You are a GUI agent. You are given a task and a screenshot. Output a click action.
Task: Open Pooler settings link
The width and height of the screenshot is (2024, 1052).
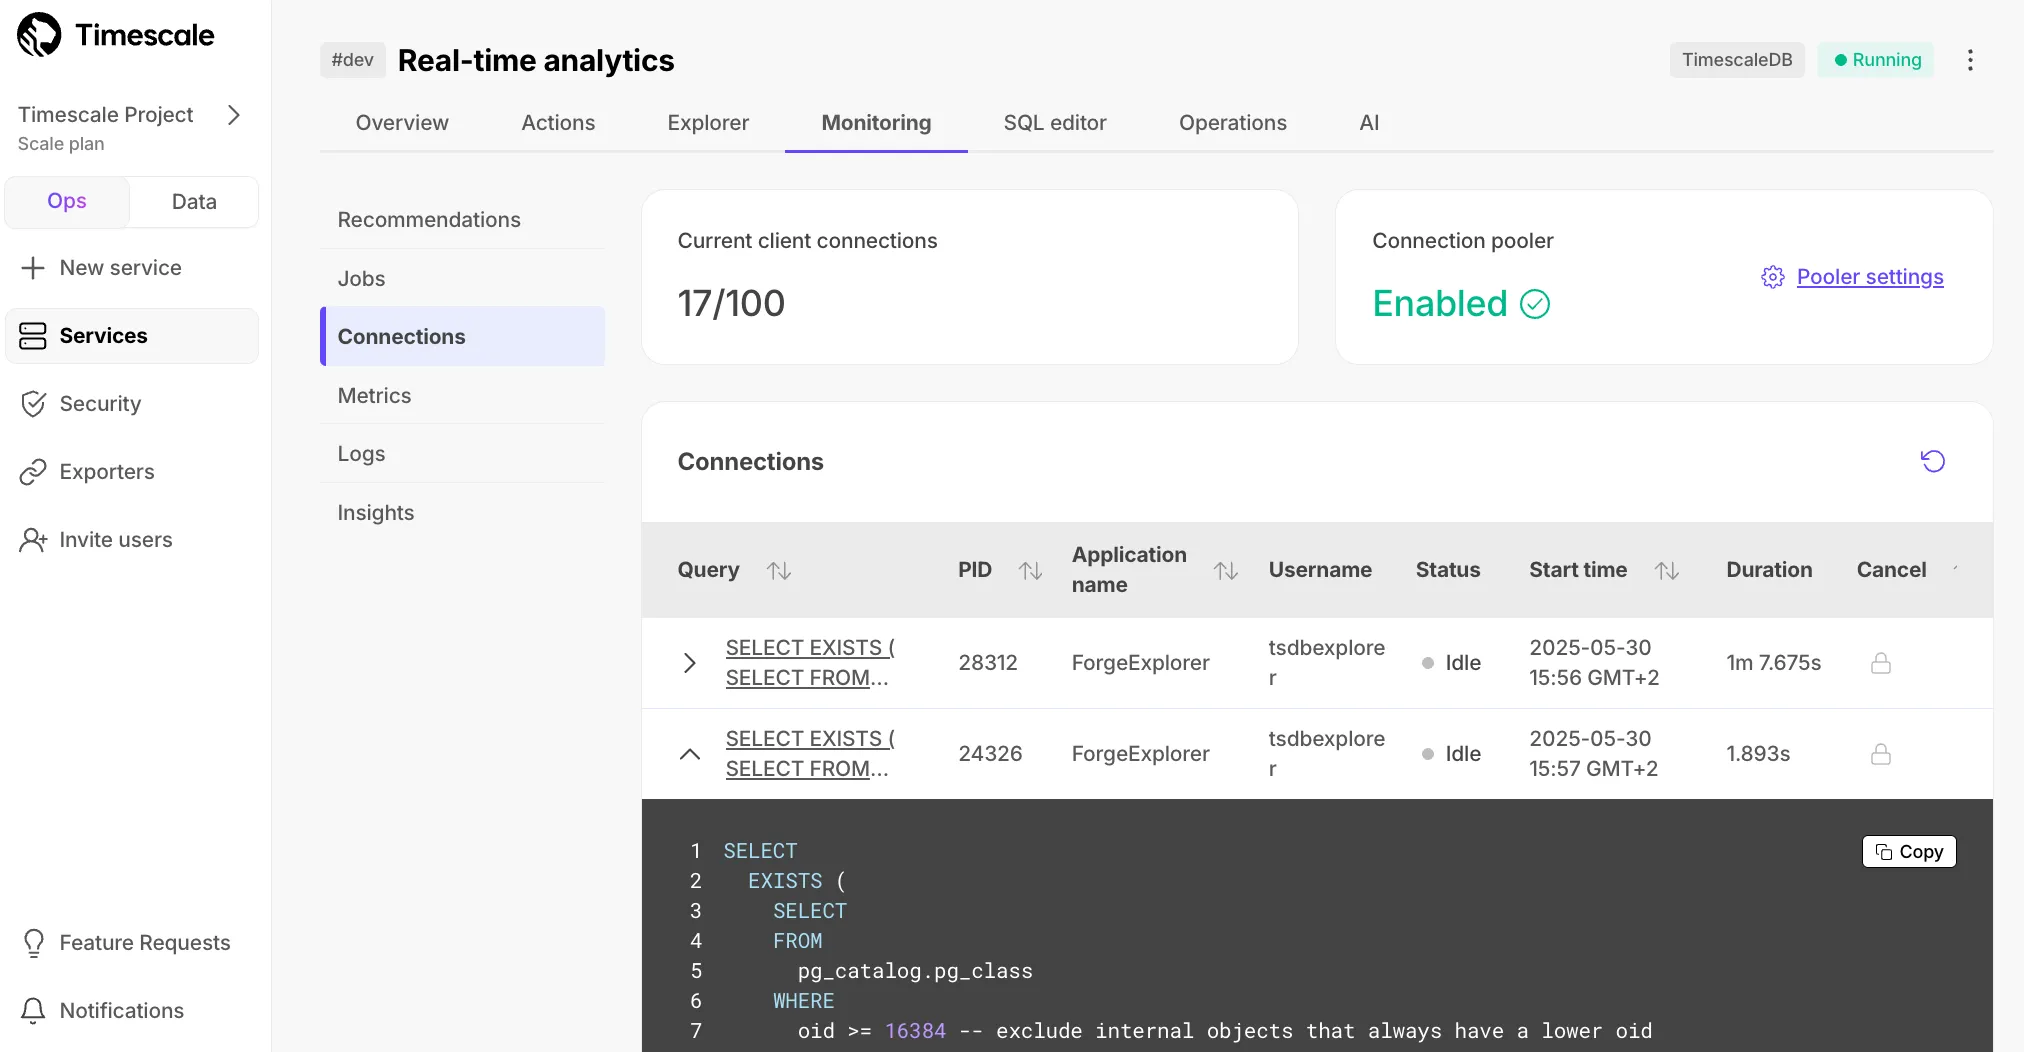1869,277
